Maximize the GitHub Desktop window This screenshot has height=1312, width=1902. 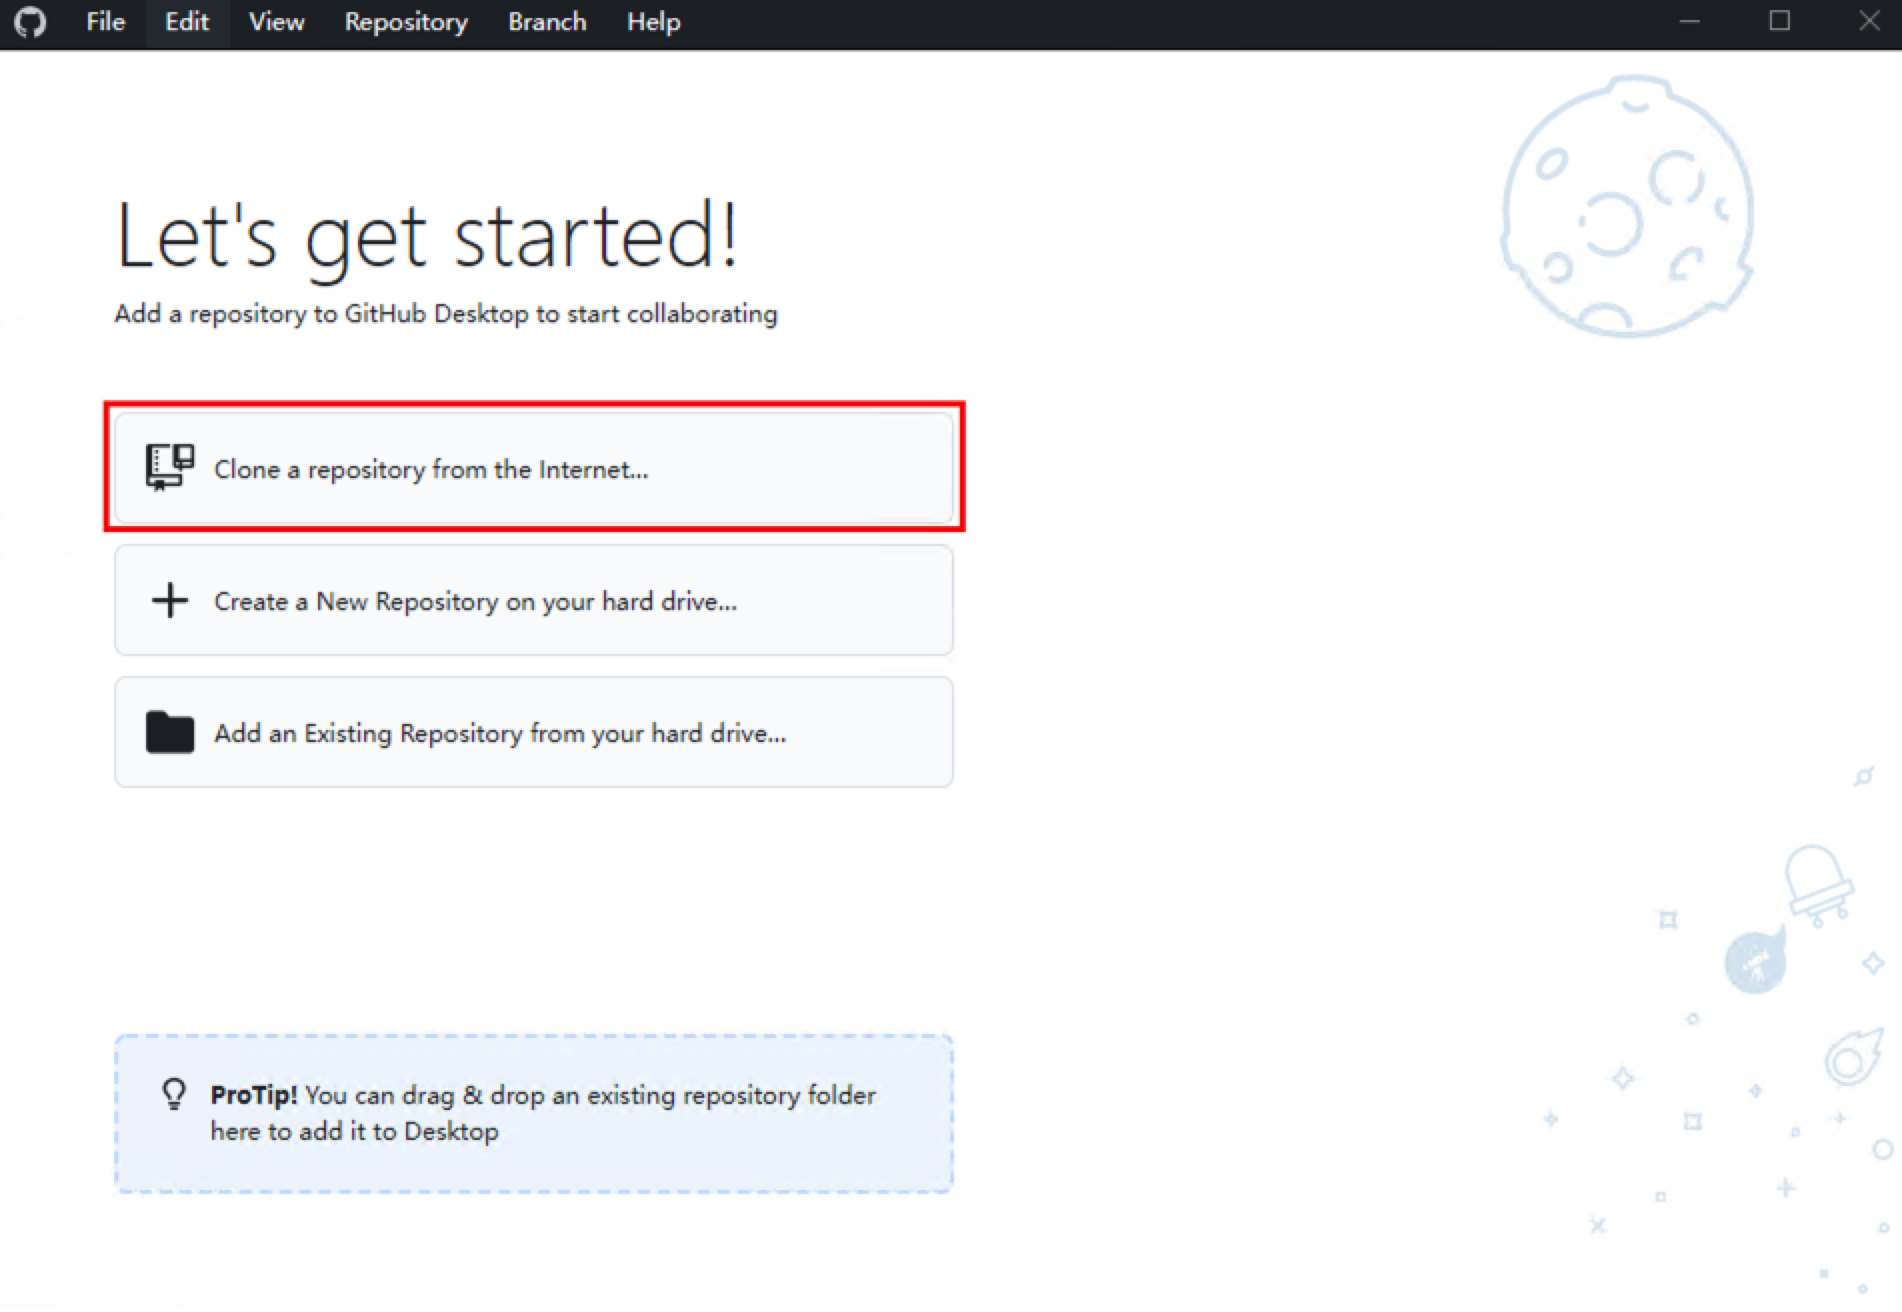point(1780,22)
